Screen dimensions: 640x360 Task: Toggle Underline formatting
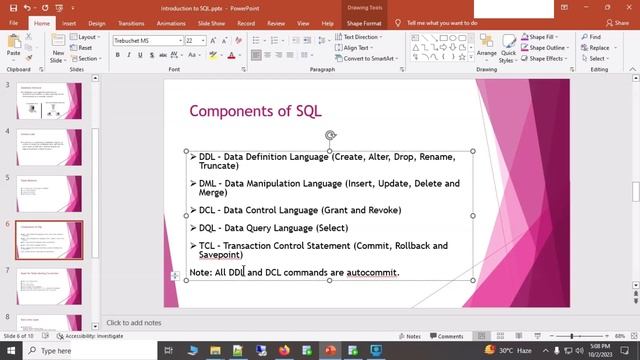click(x=140, y=55)
